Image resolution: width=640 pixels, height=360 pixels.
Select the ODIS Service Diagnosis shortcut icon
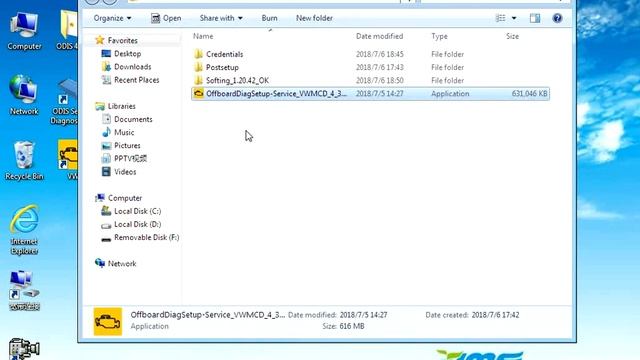[64, 101]
